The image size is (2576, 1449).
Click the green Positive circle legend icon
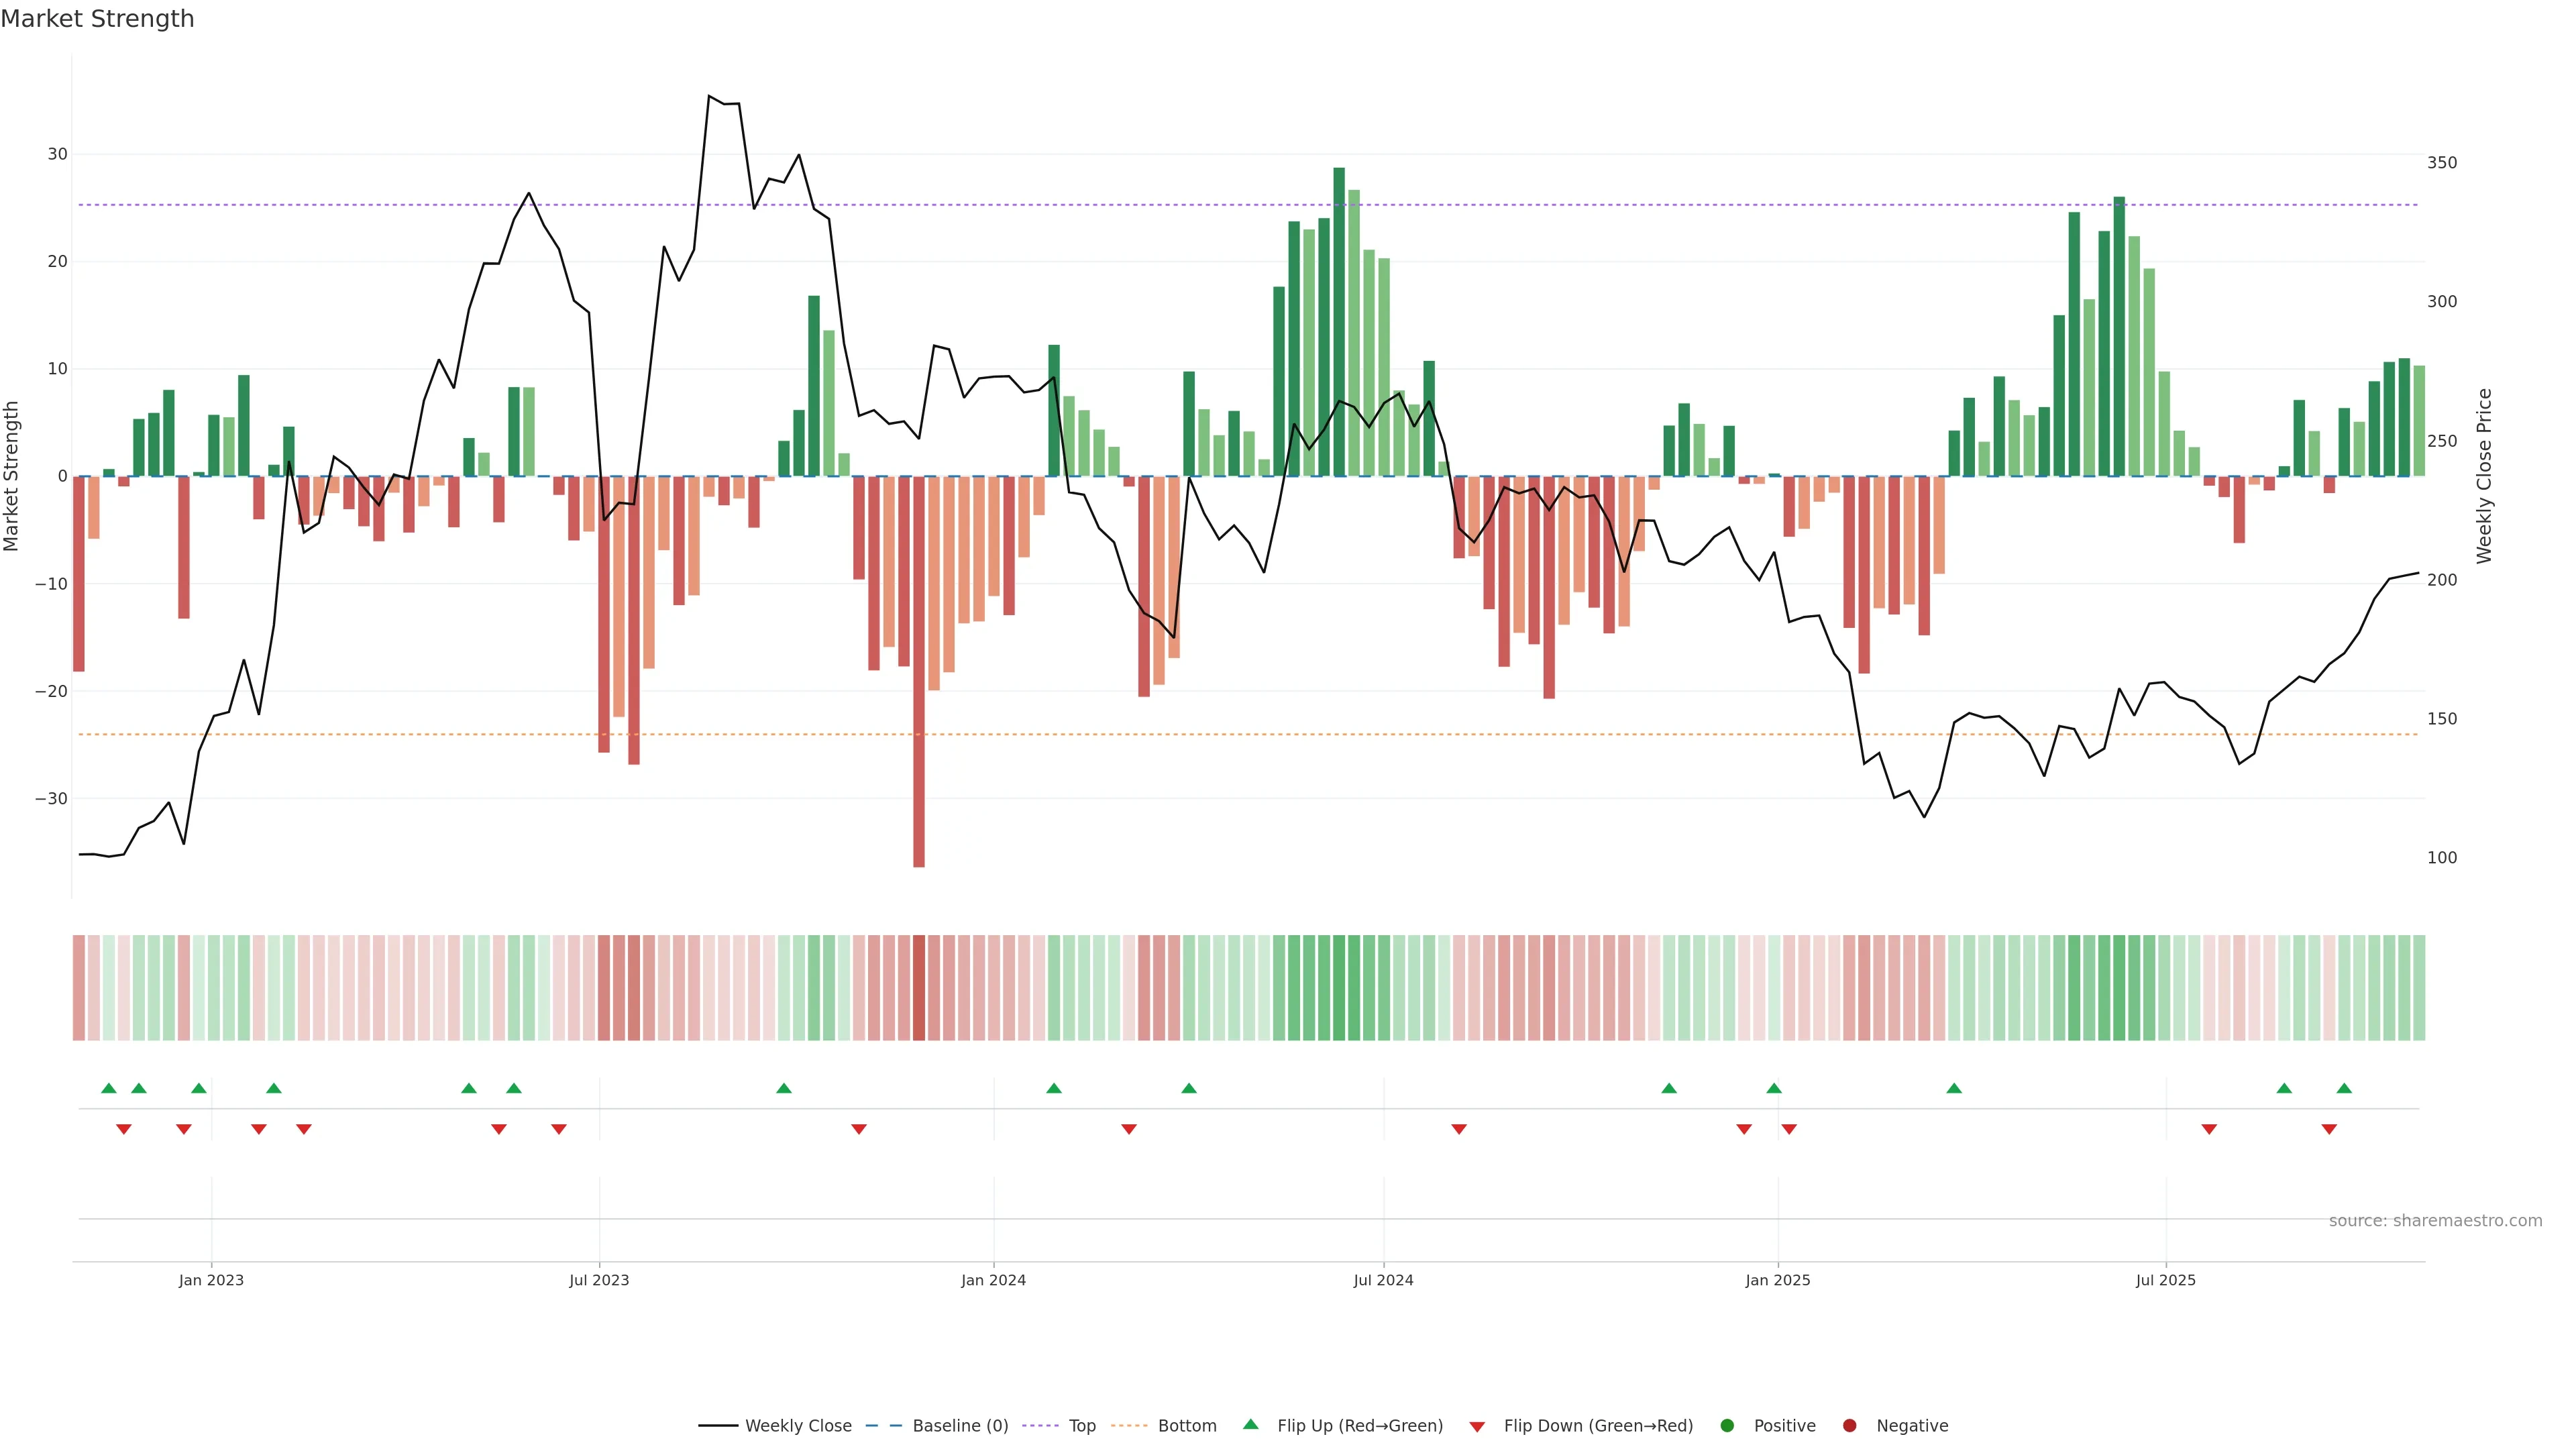click(x=1727, y=1426)
